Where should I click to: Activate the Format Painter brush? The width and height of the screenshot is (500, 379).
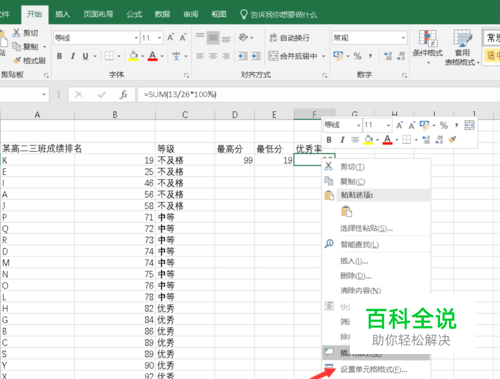pyautogui.click(x=16, y=60)
